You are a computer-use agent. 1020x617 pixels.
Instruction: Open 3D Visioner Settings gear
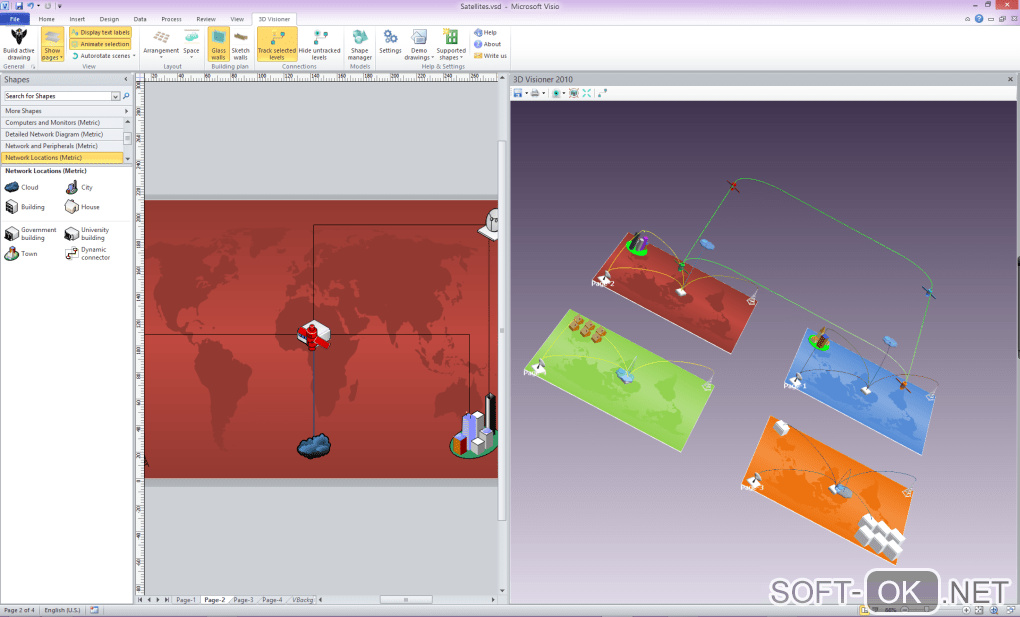click(x=390, y=38)
